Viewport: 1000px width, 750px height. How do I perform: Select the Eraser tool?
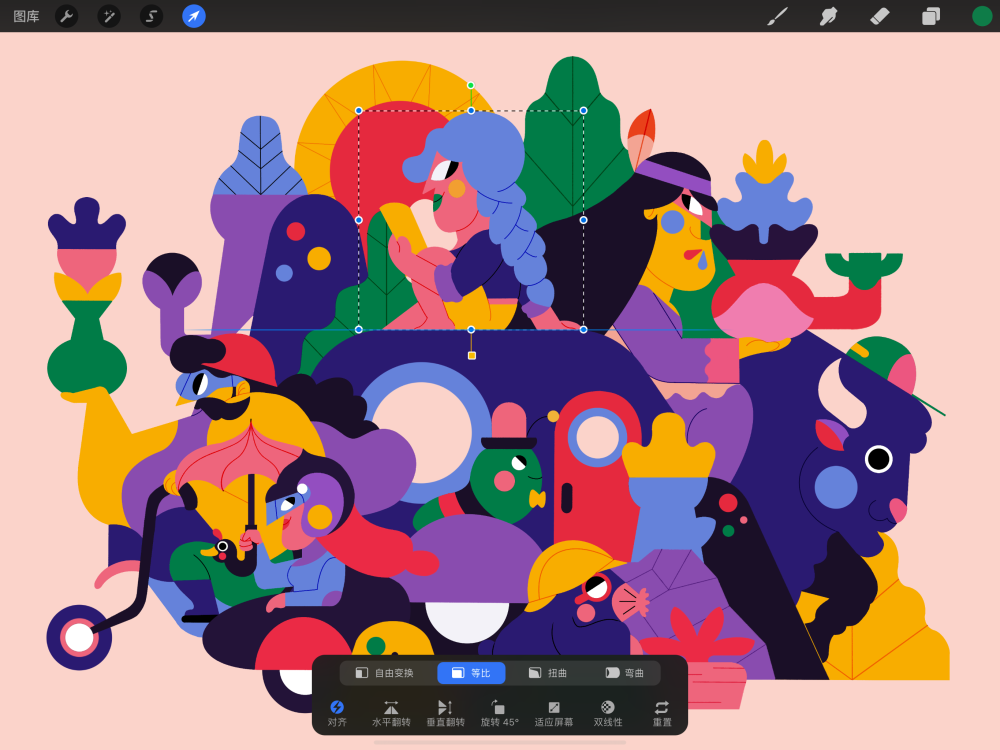pyautogui.click(x=880, y=16)
